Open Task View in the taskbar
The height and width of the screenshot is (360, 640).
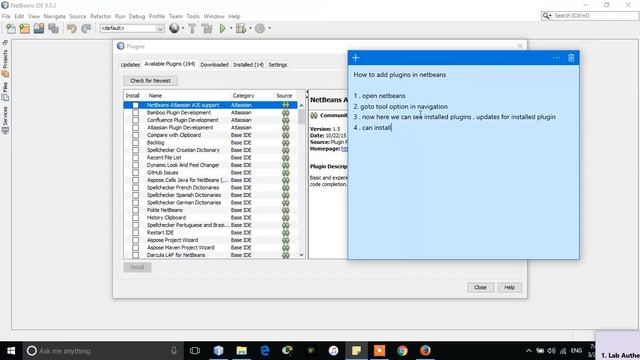point(195,351)
